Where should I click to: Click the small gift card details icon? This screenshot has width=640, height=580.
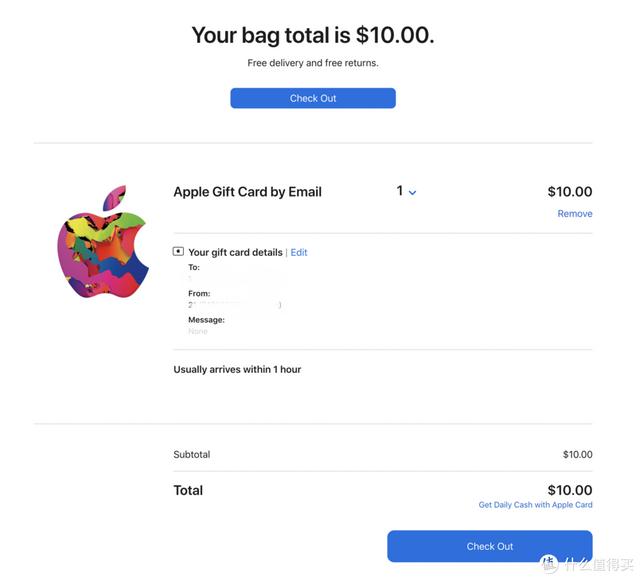click(178, 252)
